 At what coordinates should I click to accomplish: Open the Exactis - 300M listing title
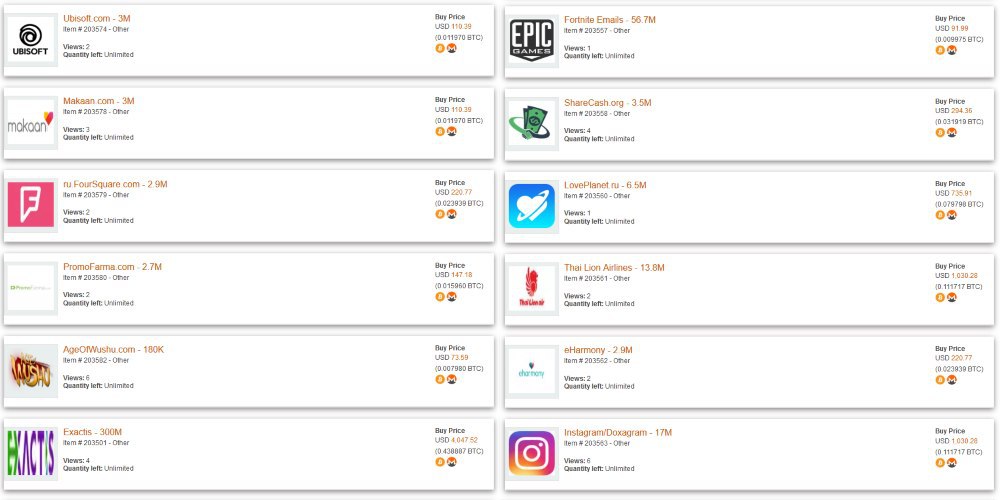pos(92,432)
